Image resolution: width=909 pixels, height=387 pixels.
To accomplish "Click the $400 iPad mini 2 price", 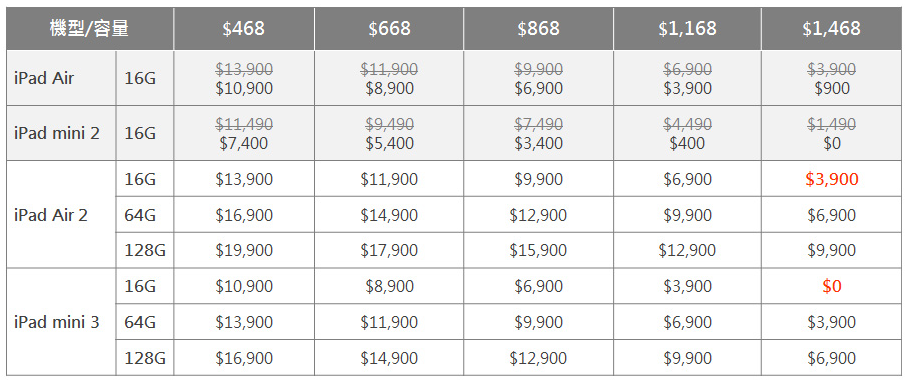I will [x=687, y=143].
